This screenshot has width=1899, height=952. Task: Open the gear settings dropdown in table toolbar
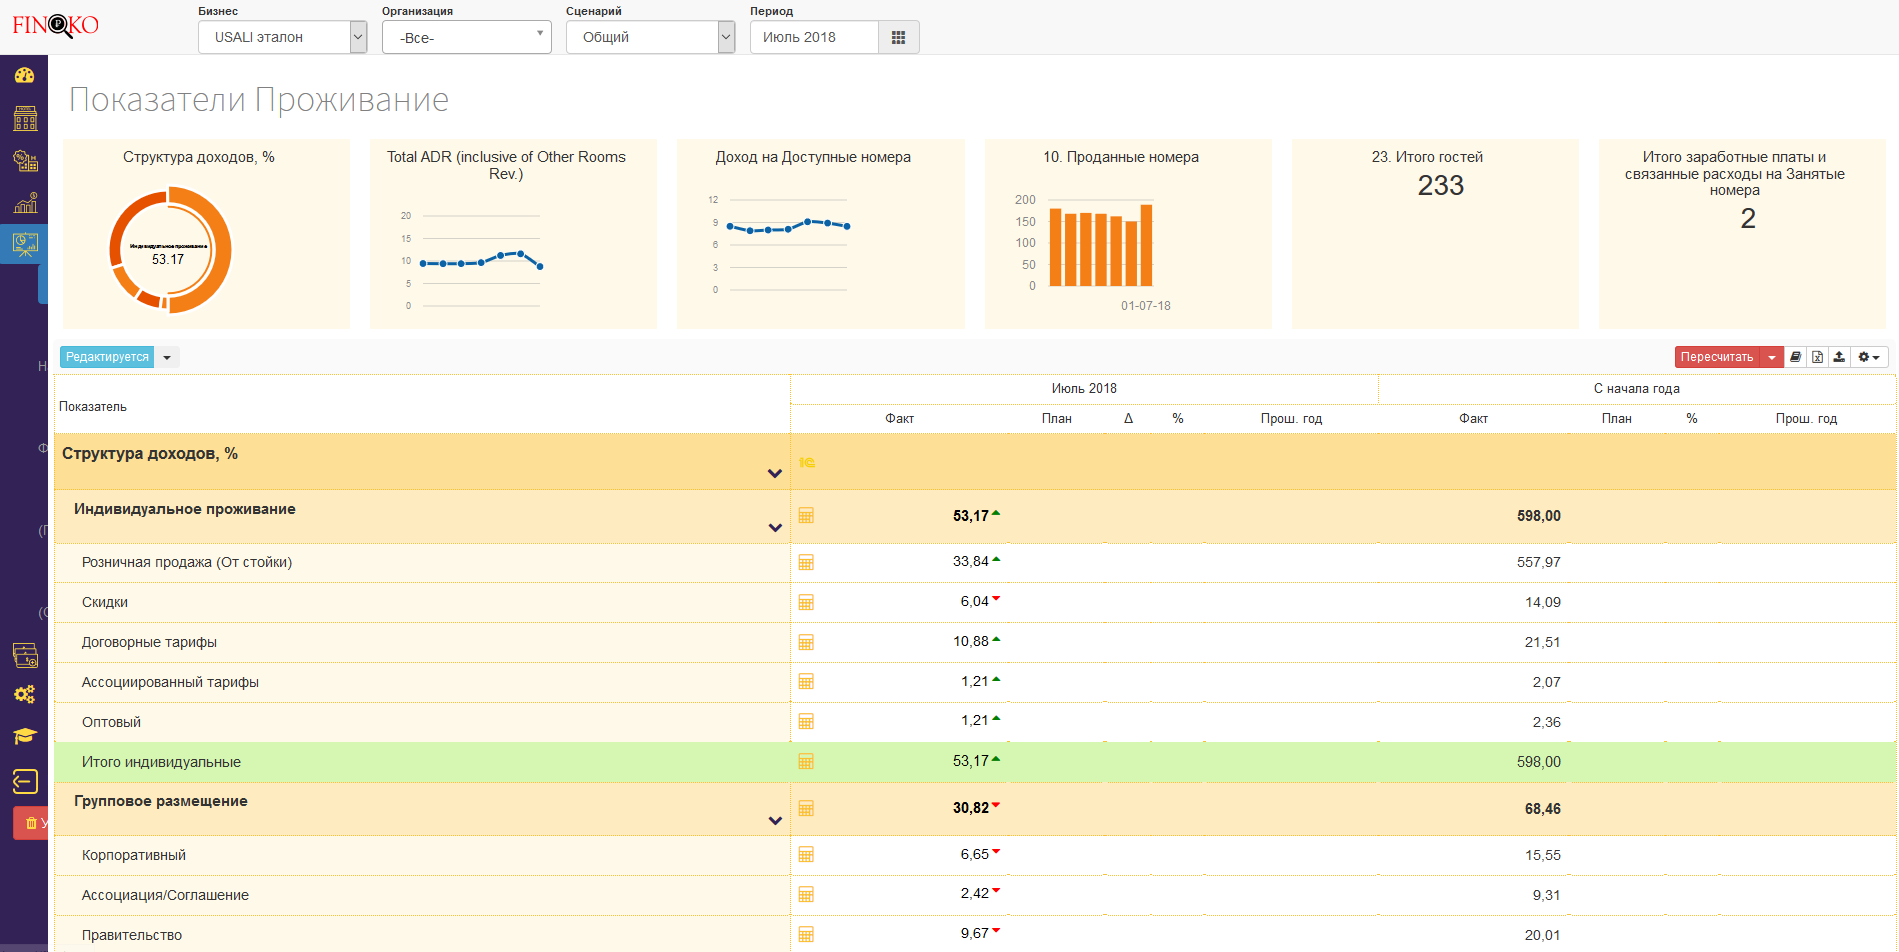click(x=1869, y=357)
